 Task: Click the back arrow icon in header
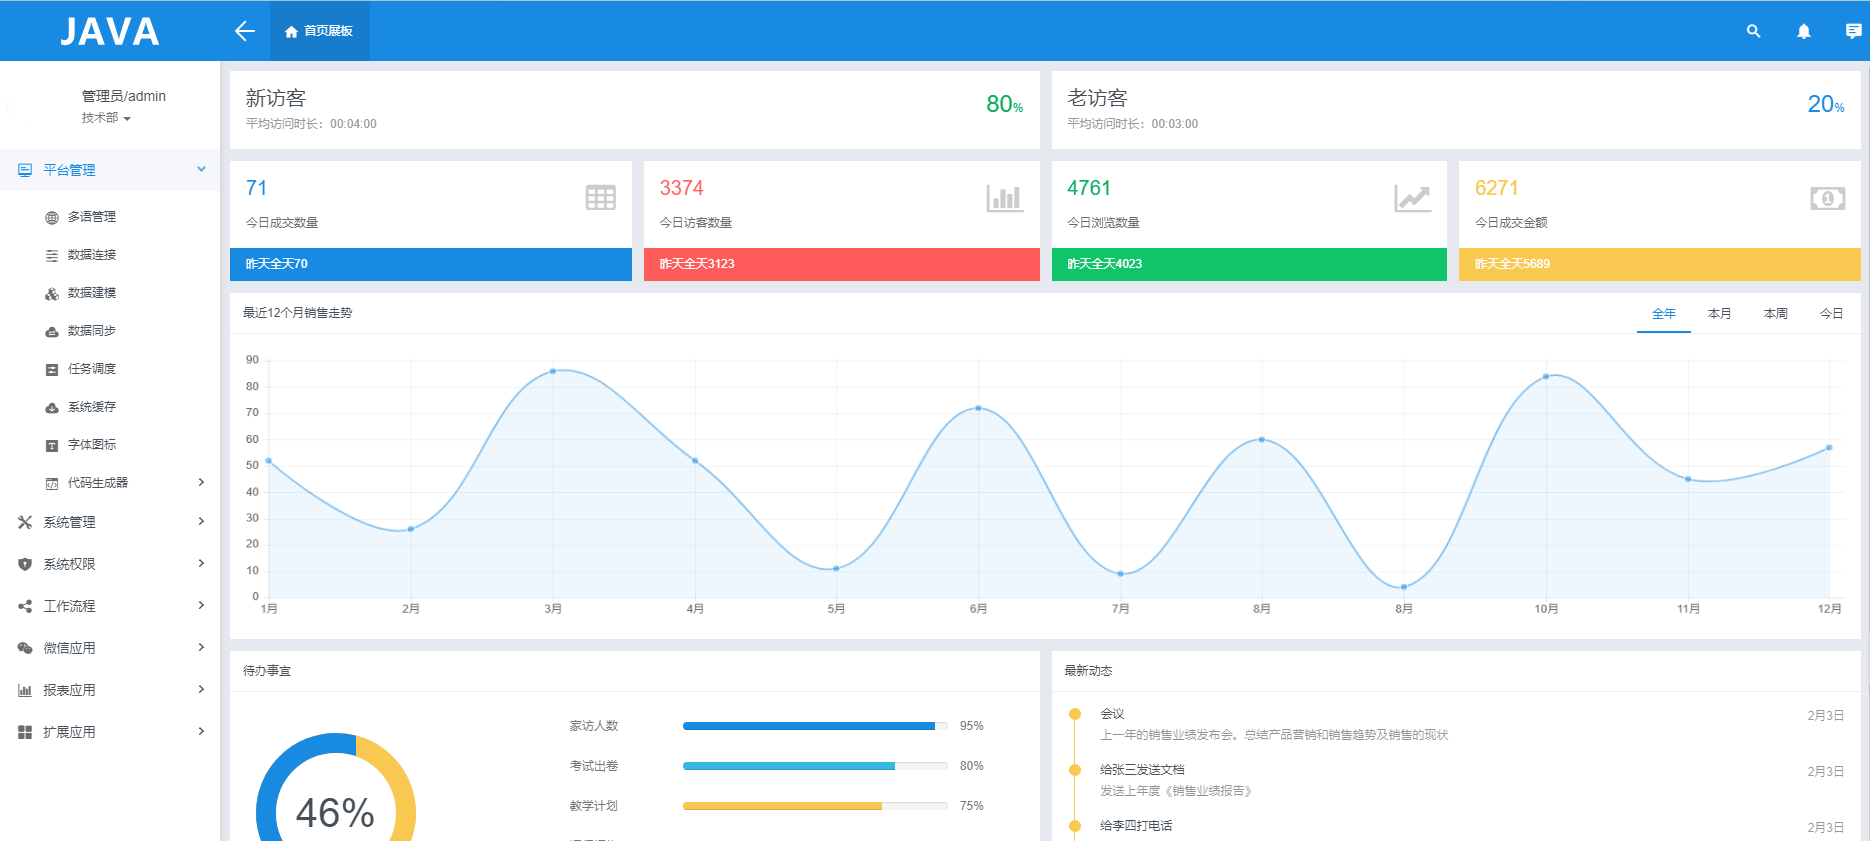coord(245,31)
